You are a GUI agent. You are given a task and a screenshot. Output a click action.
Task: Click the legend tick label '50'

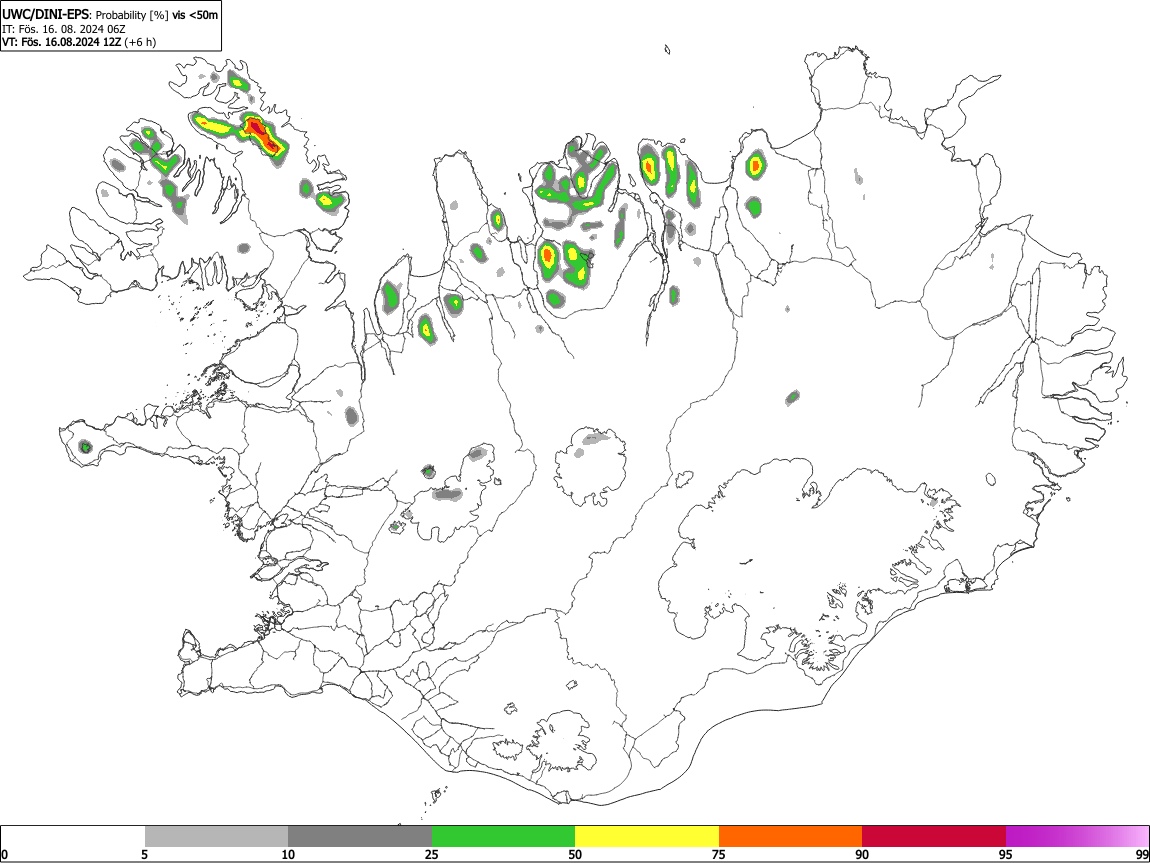point(575,854)
